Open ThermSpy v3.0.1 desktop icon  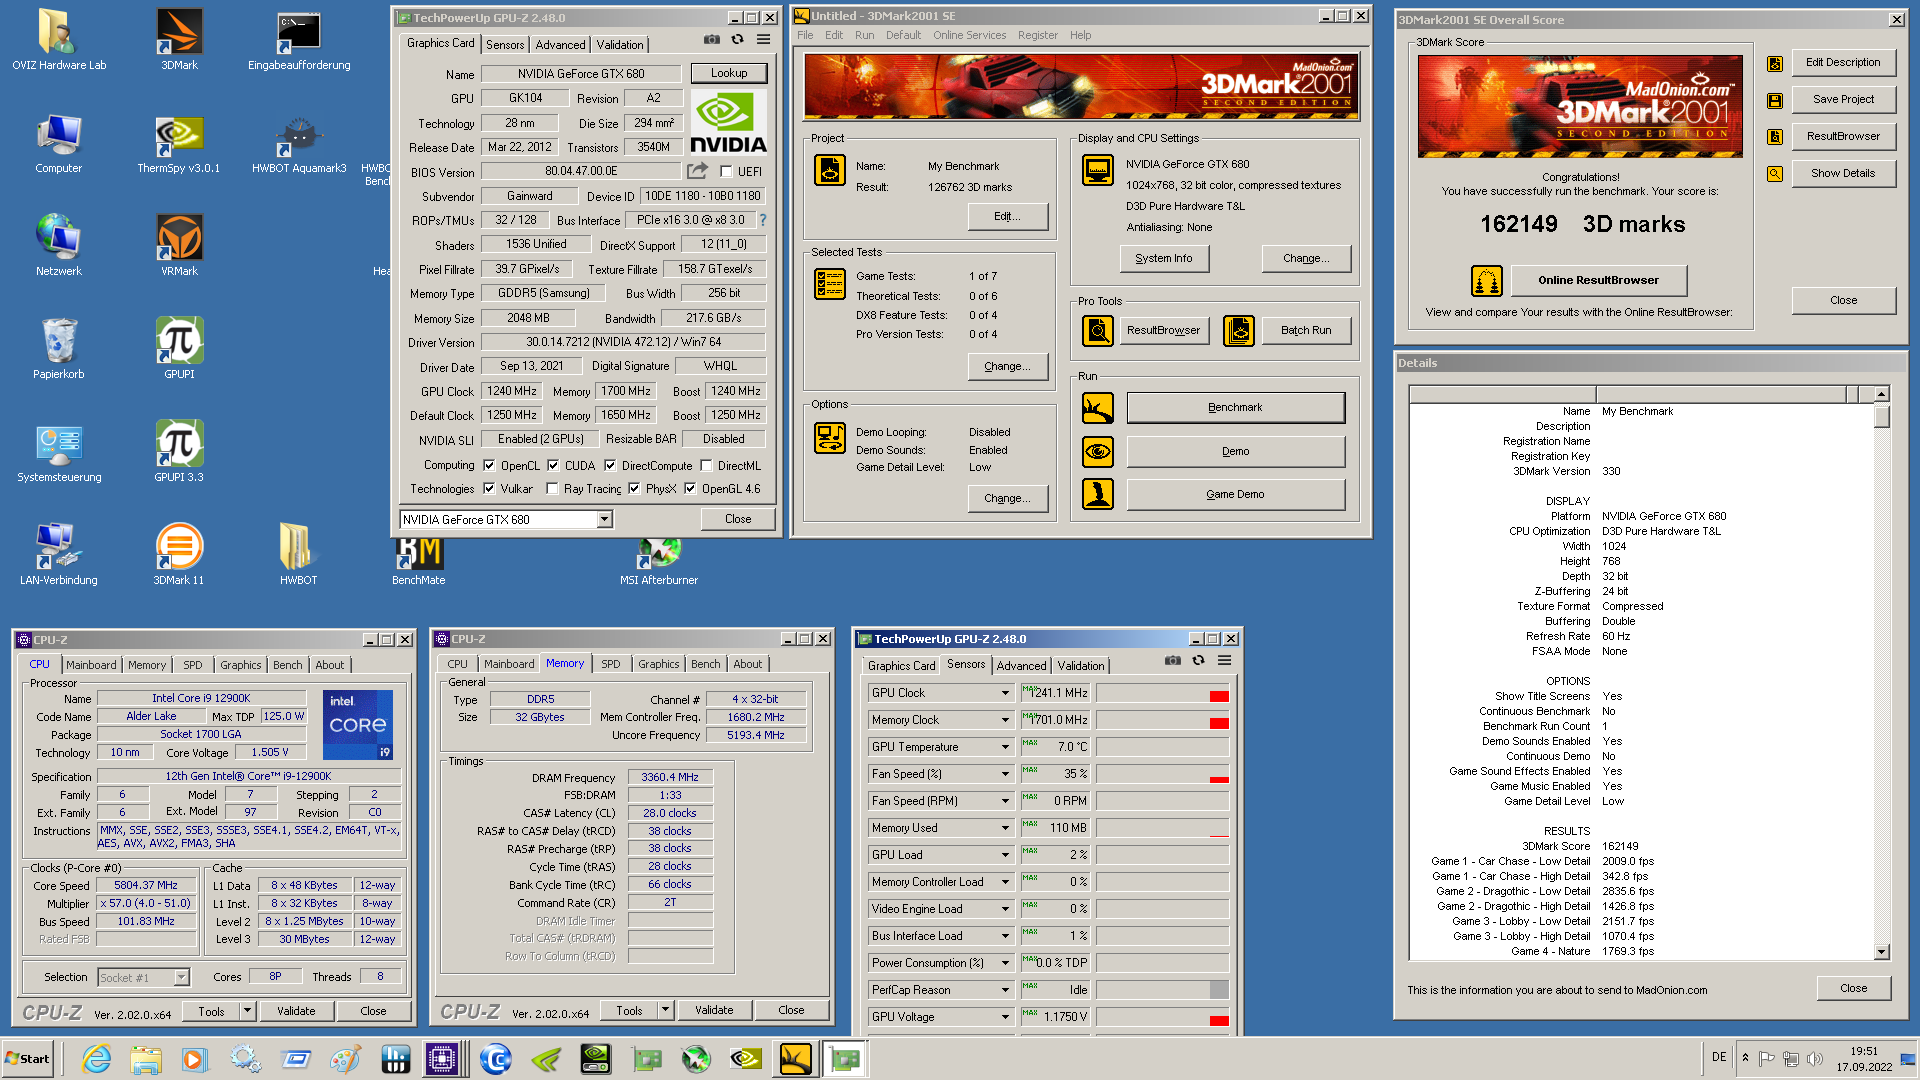(x=179, y=143)
